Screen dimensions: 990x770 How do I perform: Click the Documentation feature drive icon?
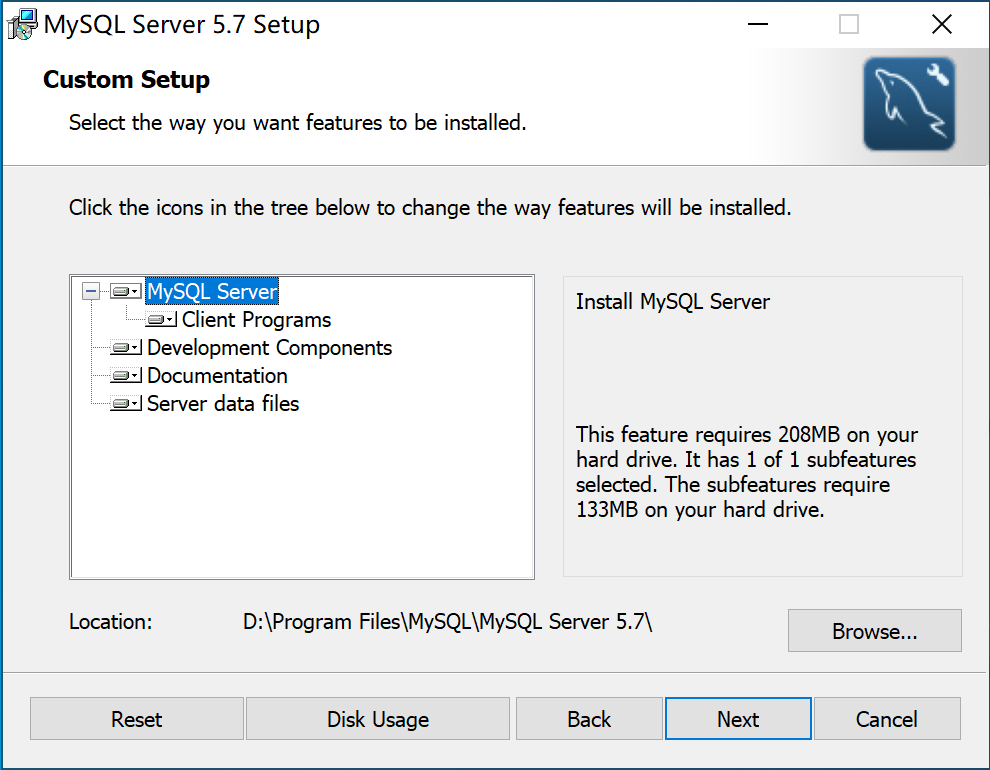pos(119,375)
